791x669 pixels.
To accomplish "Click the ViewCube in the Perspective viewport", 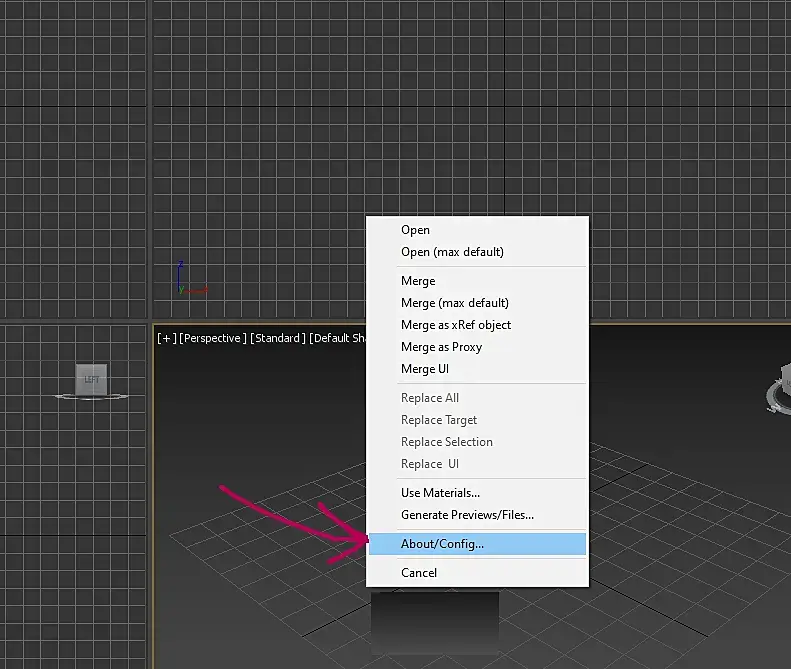I will pyautogui.click(x=780, y=388).
